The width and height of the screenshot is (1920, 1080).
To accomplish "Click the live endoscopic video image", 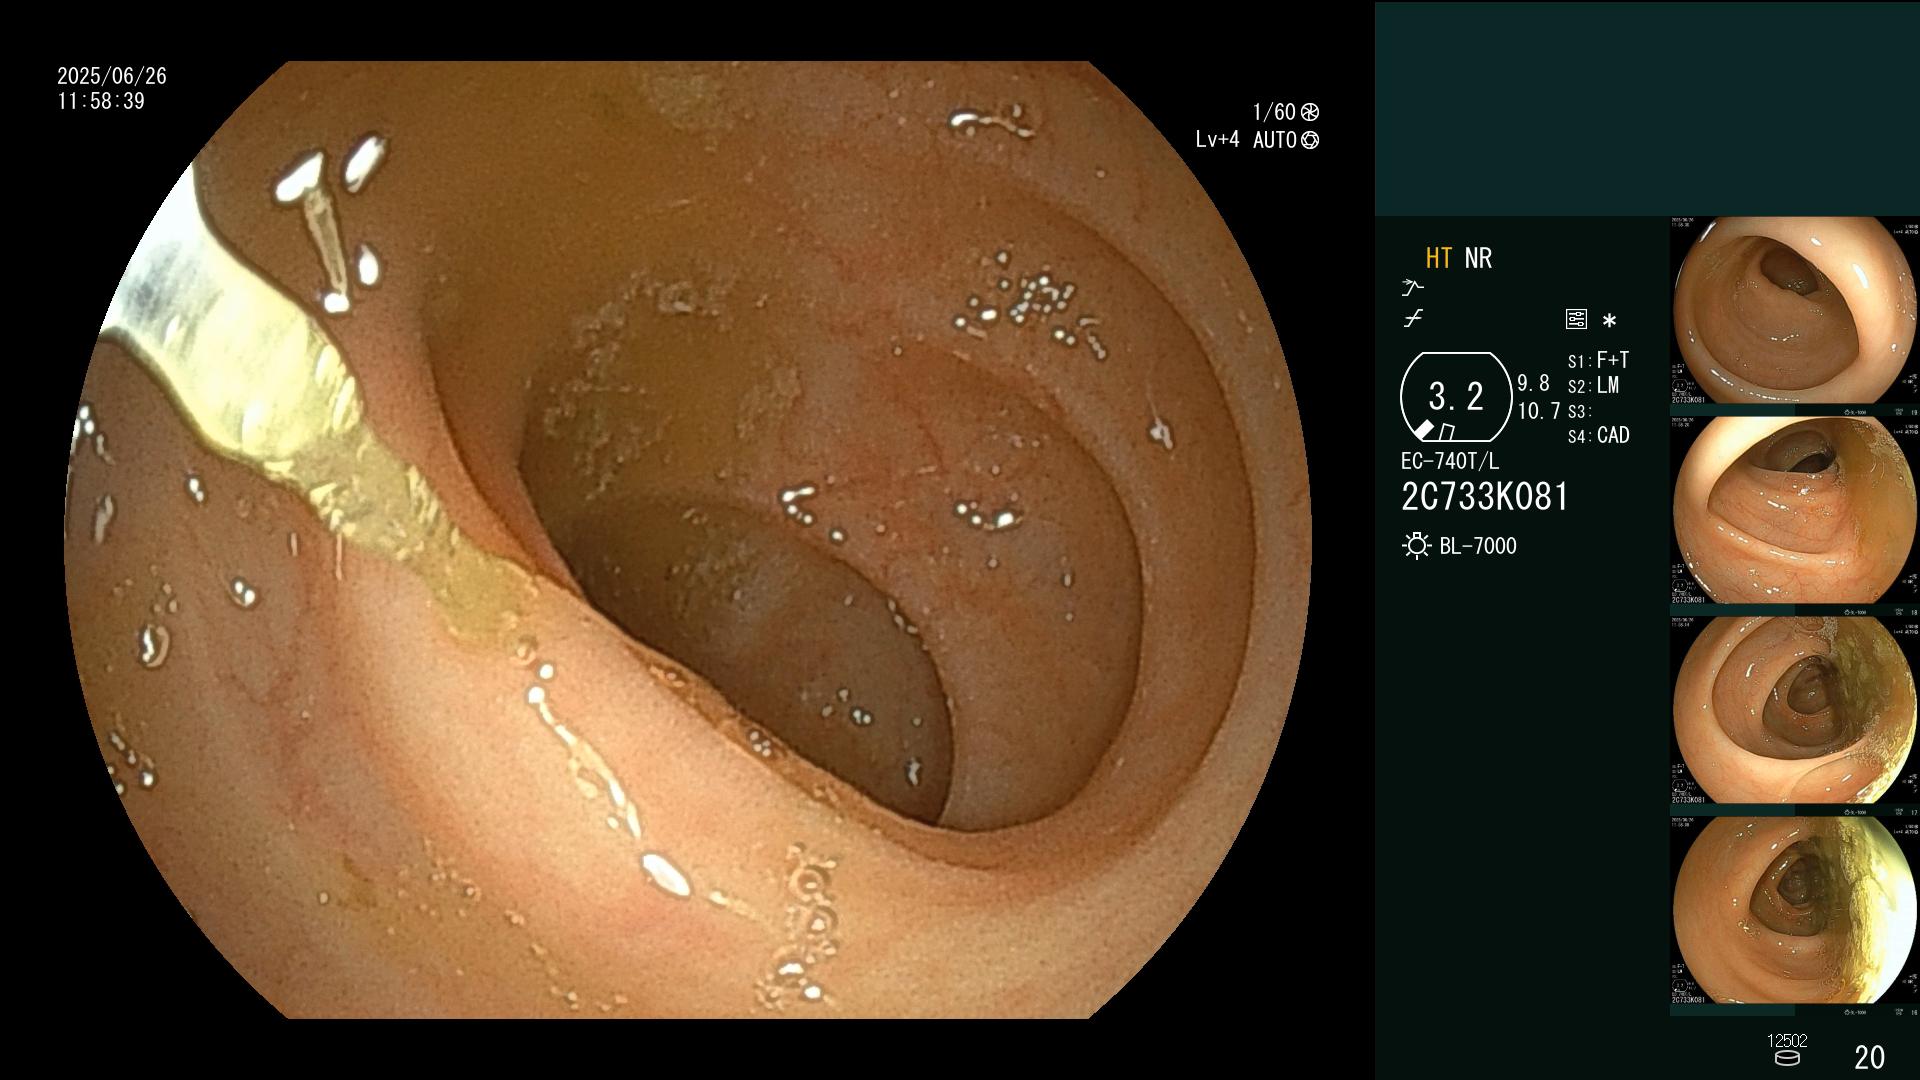I will point(688,540).
